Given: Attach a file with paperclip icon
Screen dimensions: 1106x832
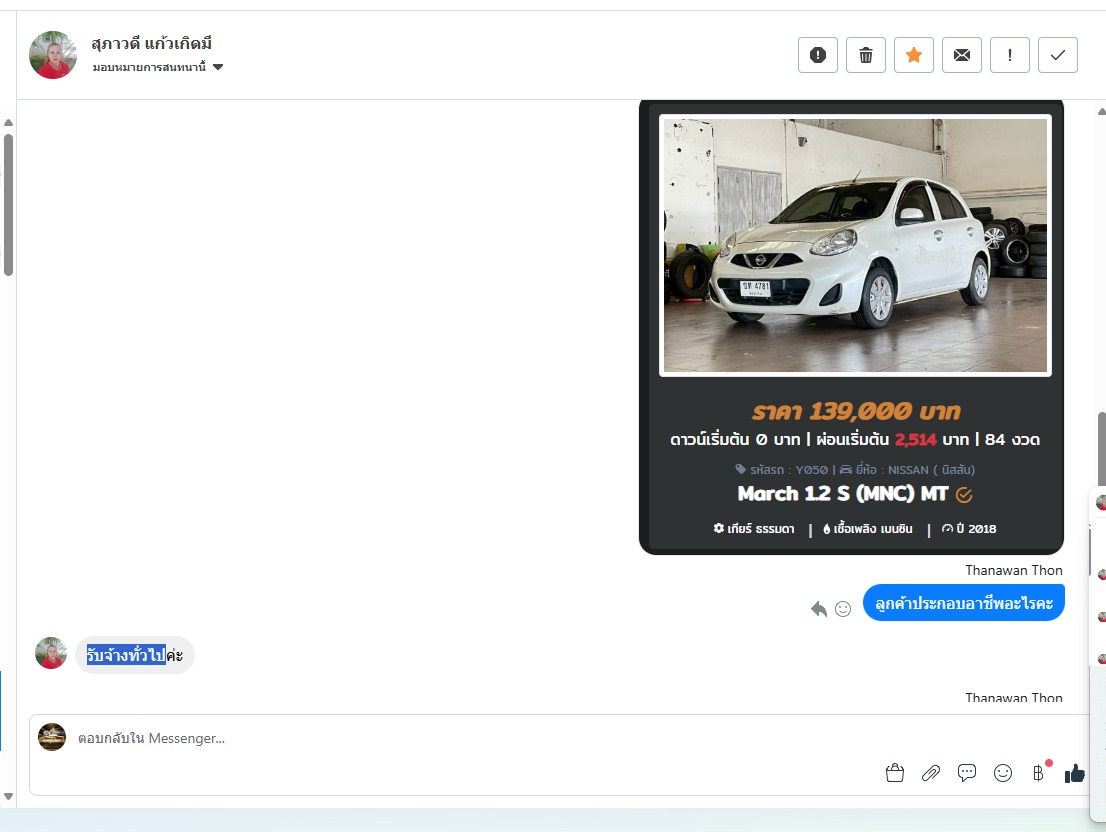Looking at the screenshot, I should tap(930, 773).
